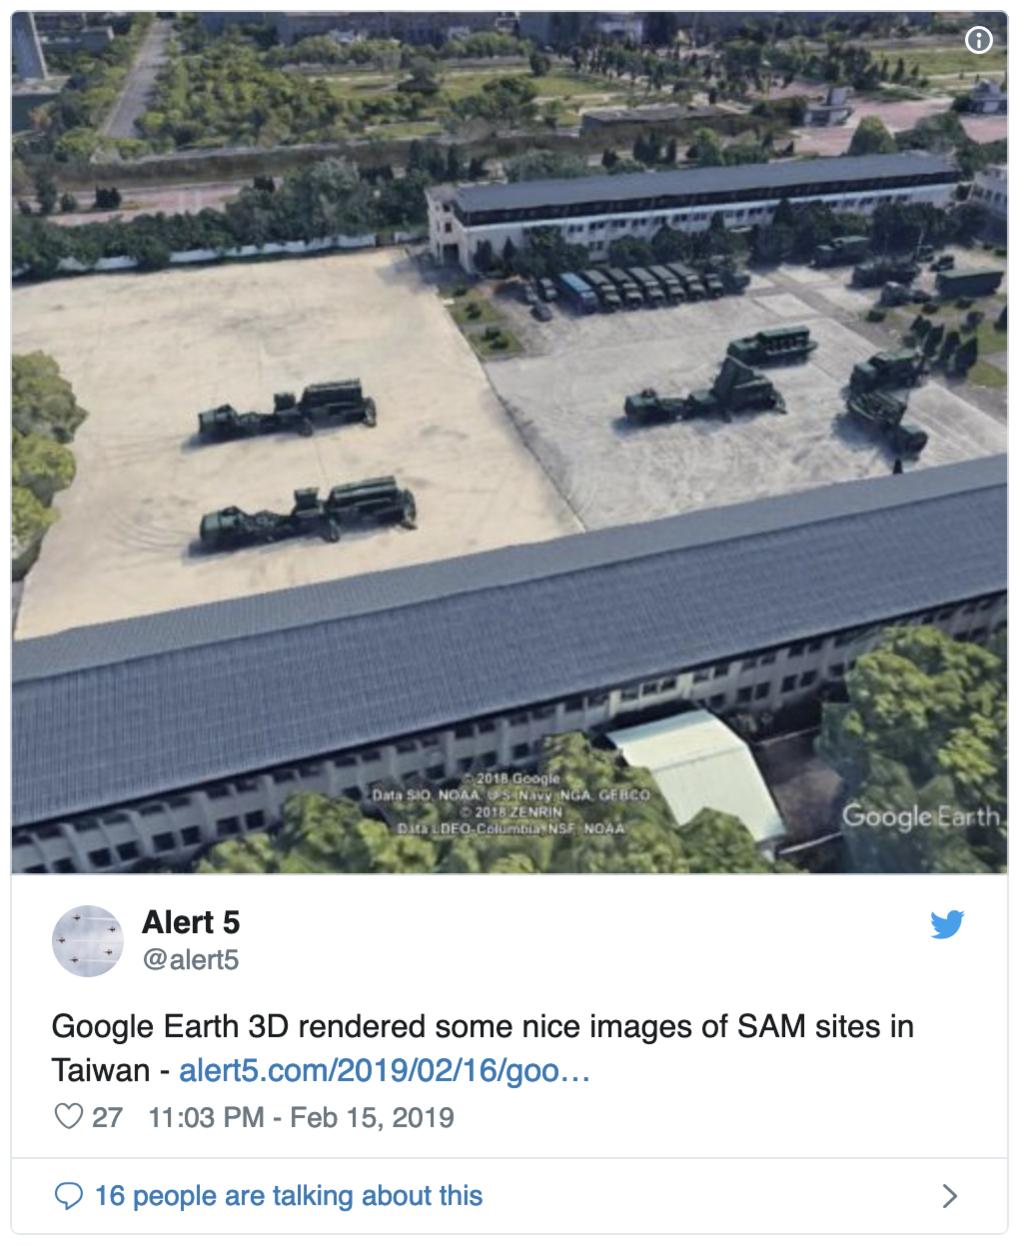Click the white building behind the lot
The image size is (1025, 1247).
point(690,212)
